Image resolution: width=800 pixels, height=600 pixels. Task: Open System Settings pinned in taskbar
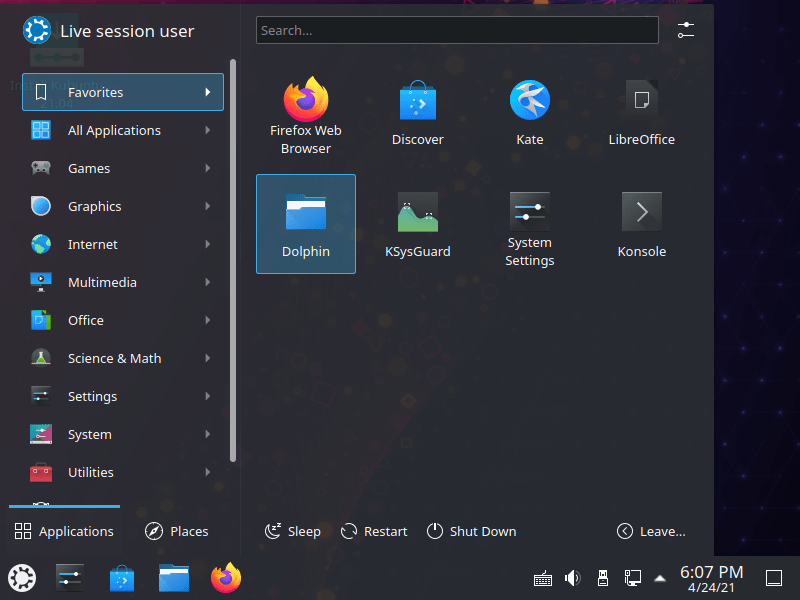point(69,578)
